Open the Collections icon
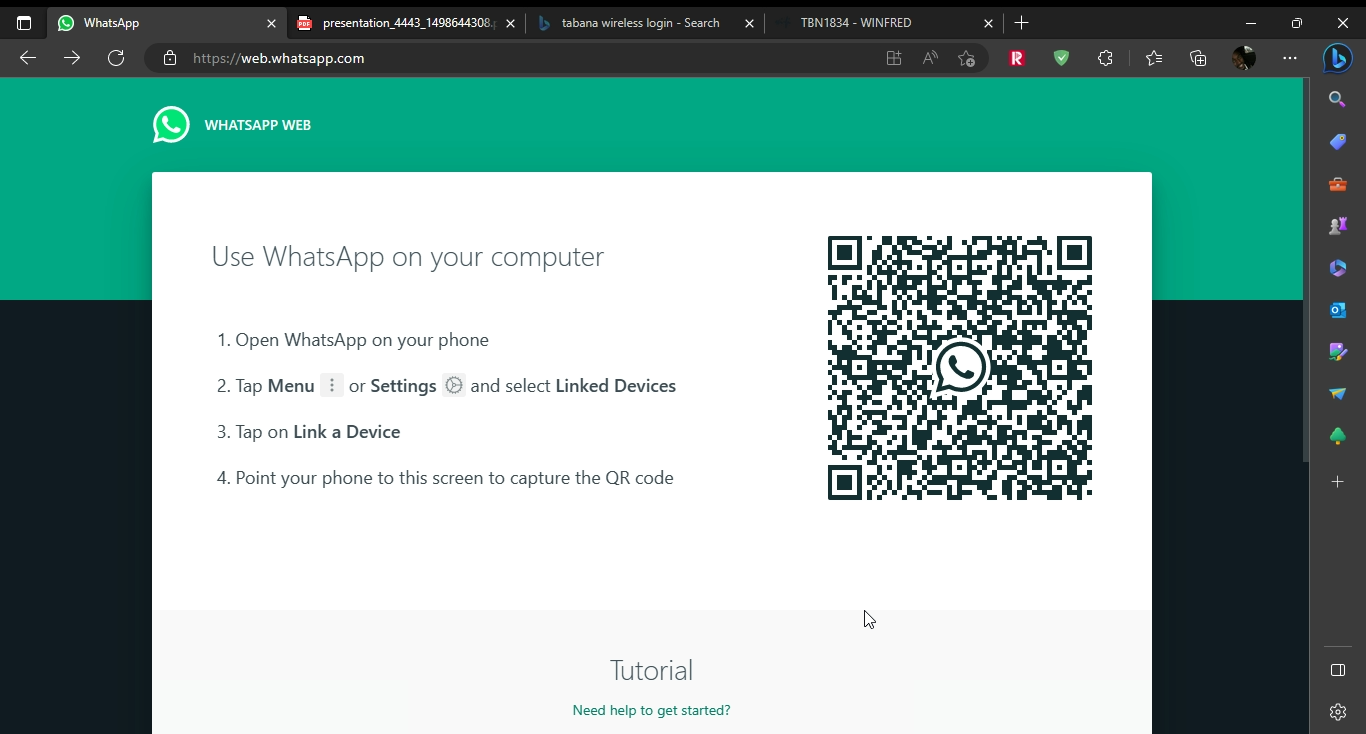The image size is (1366, 734). click(x=1198, y=58)
